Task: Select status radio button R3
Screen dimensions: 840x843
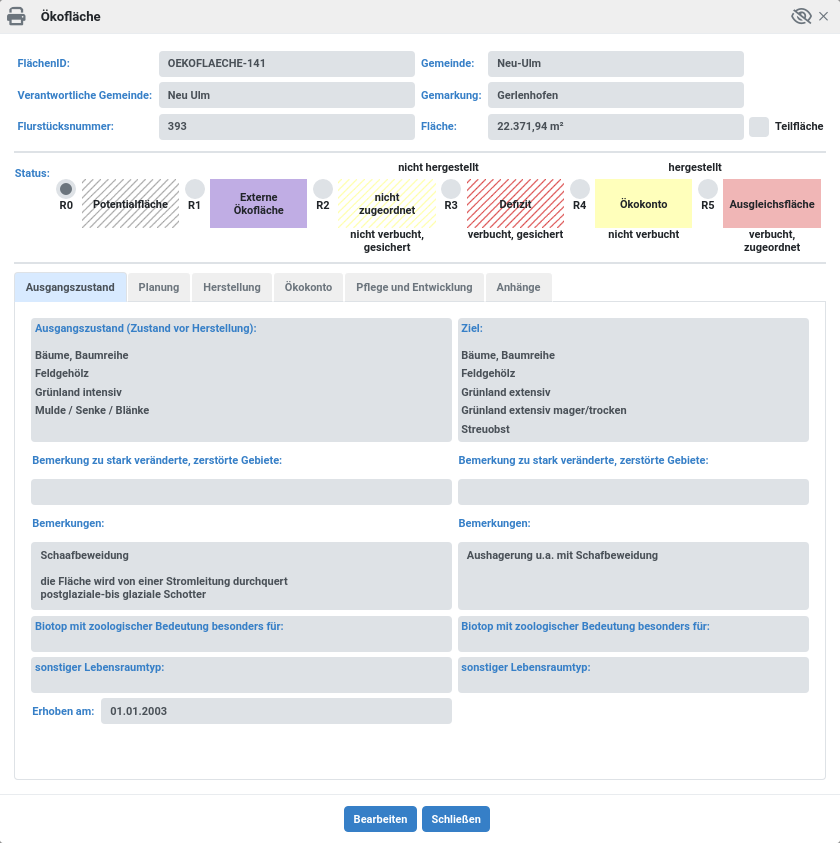Action: pos(451,187)
